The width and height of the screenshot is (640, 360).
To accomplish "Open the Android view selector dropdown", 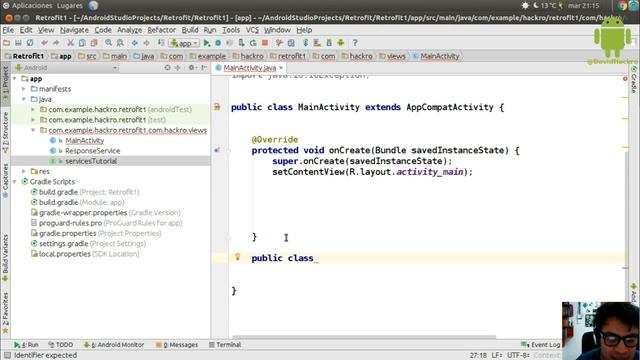I will click(x=66, y=68).
